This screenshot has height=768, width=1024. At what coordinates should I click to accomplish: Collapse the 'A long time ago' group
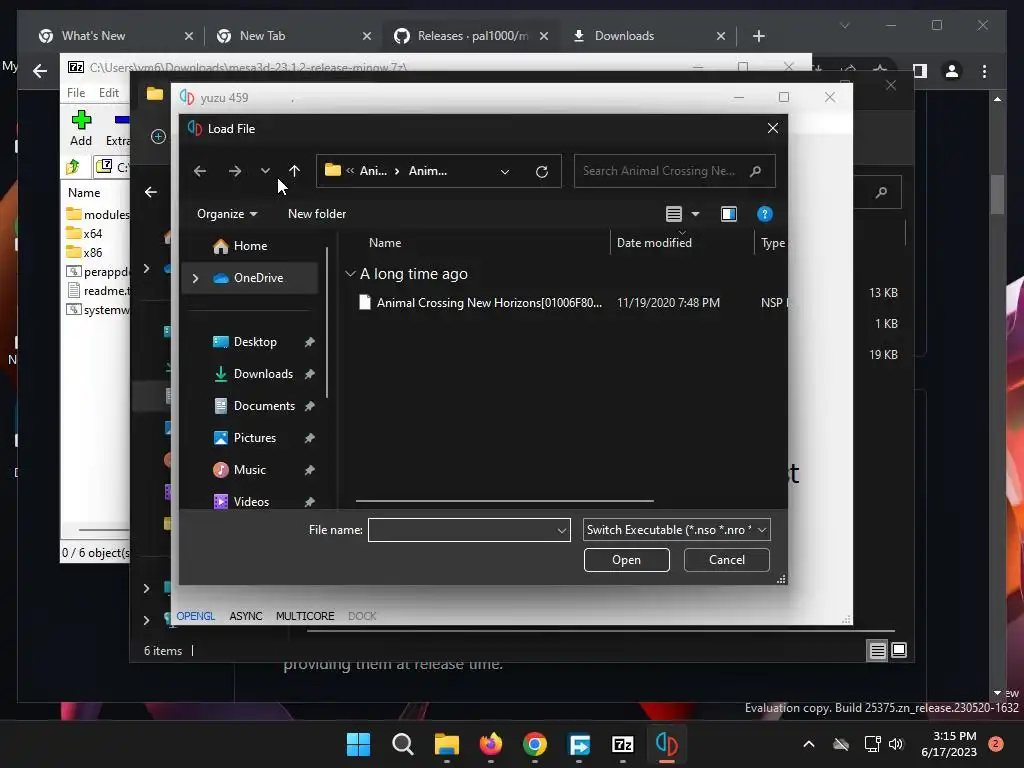pos(351,274)
